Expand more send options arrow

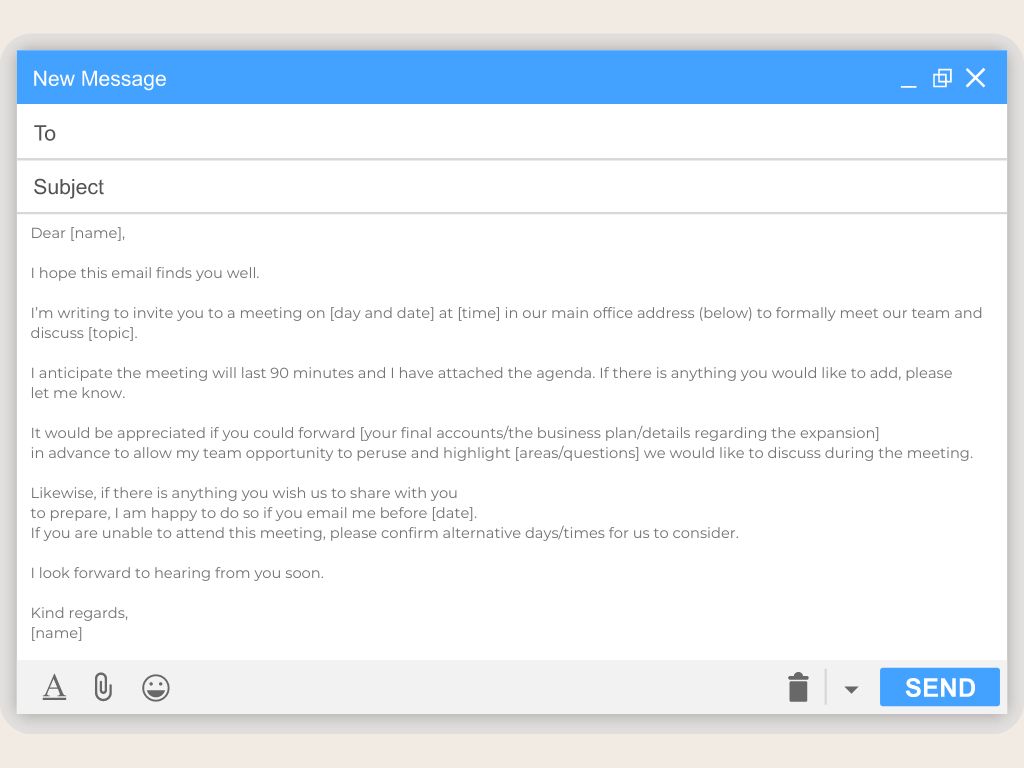tap(851, 689)
